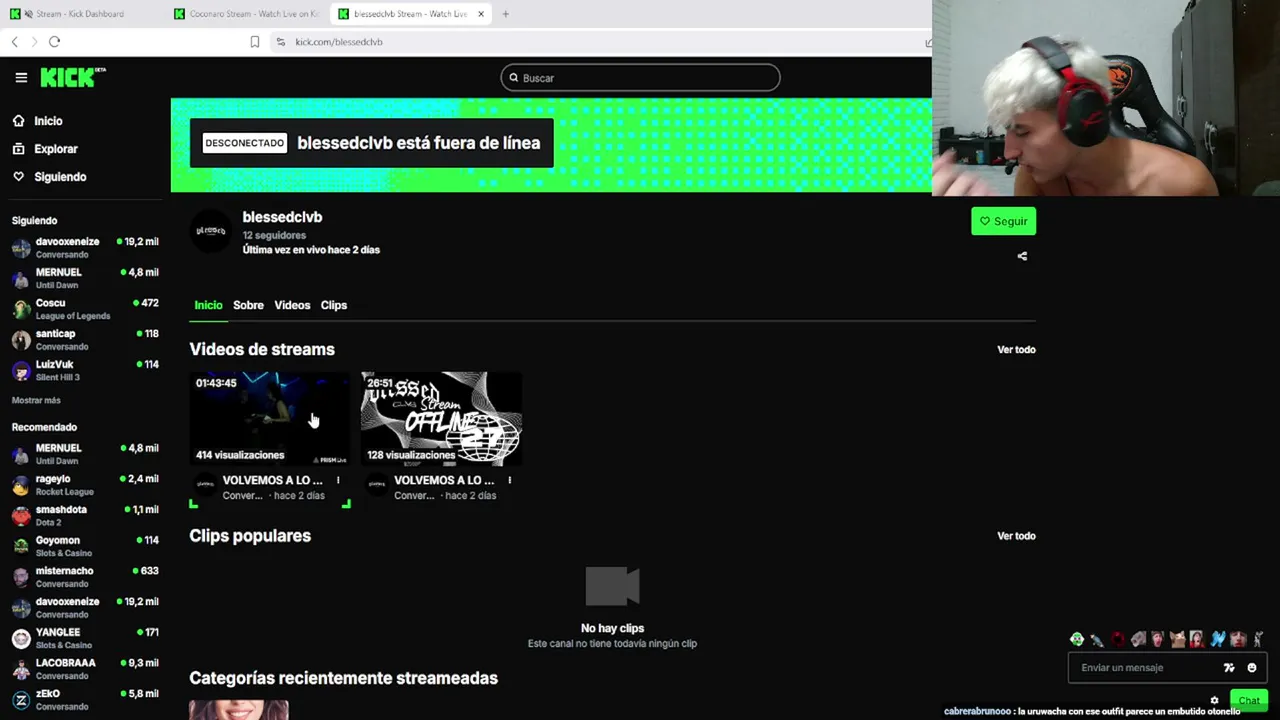
Task: Open options menu of the 414-views video
Action: coord(338,481)
